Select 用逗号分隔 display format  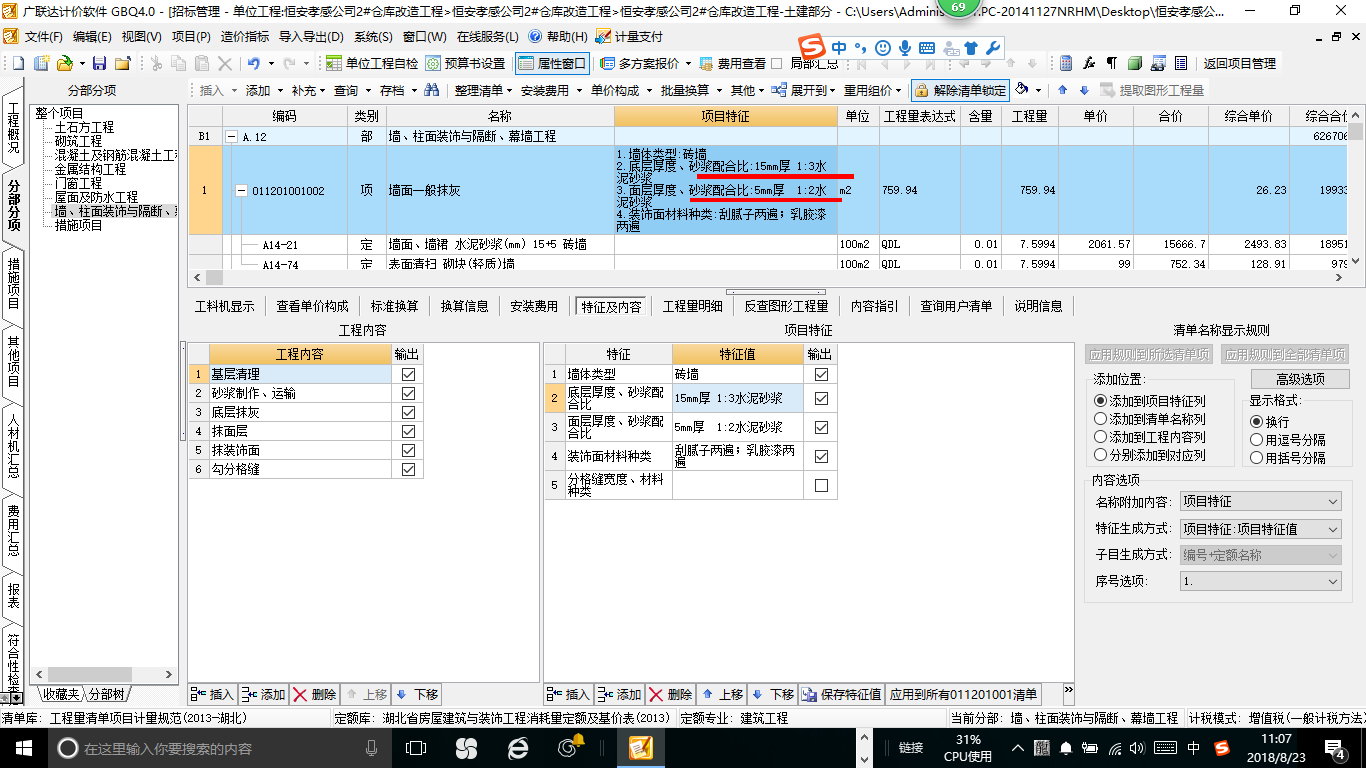[1289, 439]
